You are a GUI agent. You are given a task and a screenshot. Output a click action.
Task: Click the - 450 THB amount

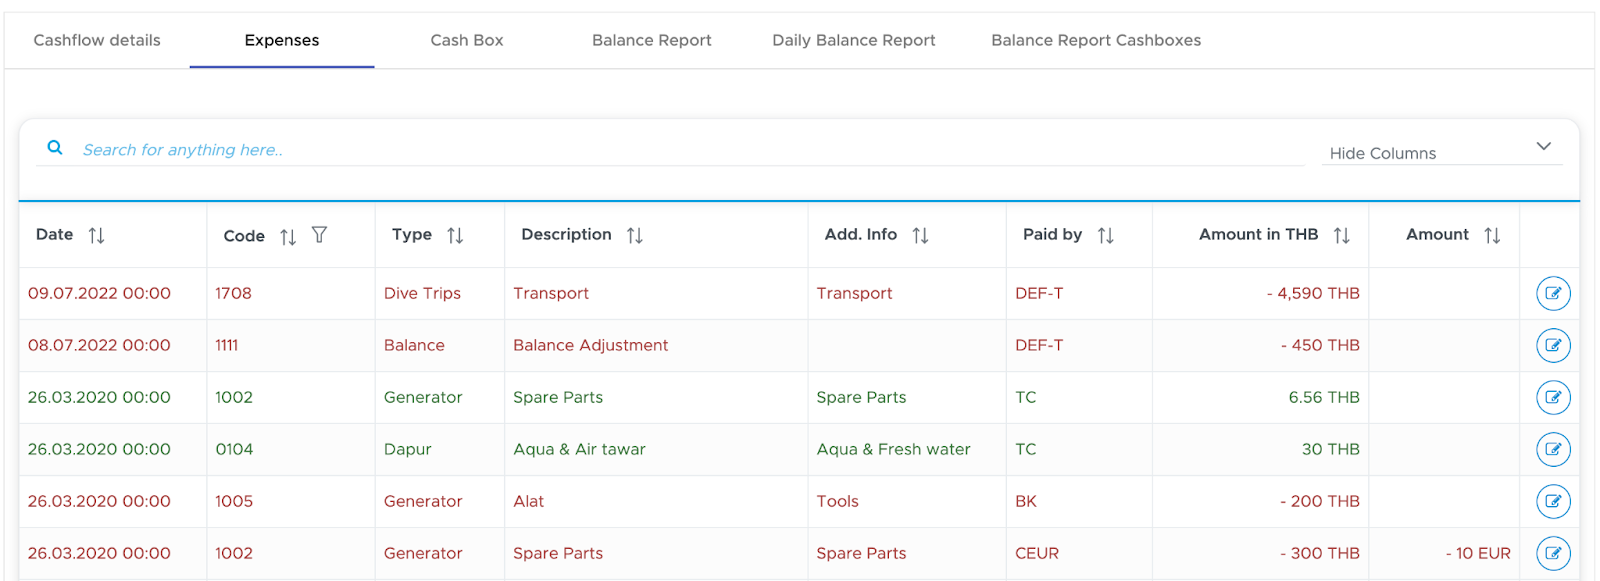[x=1320, y=345]
